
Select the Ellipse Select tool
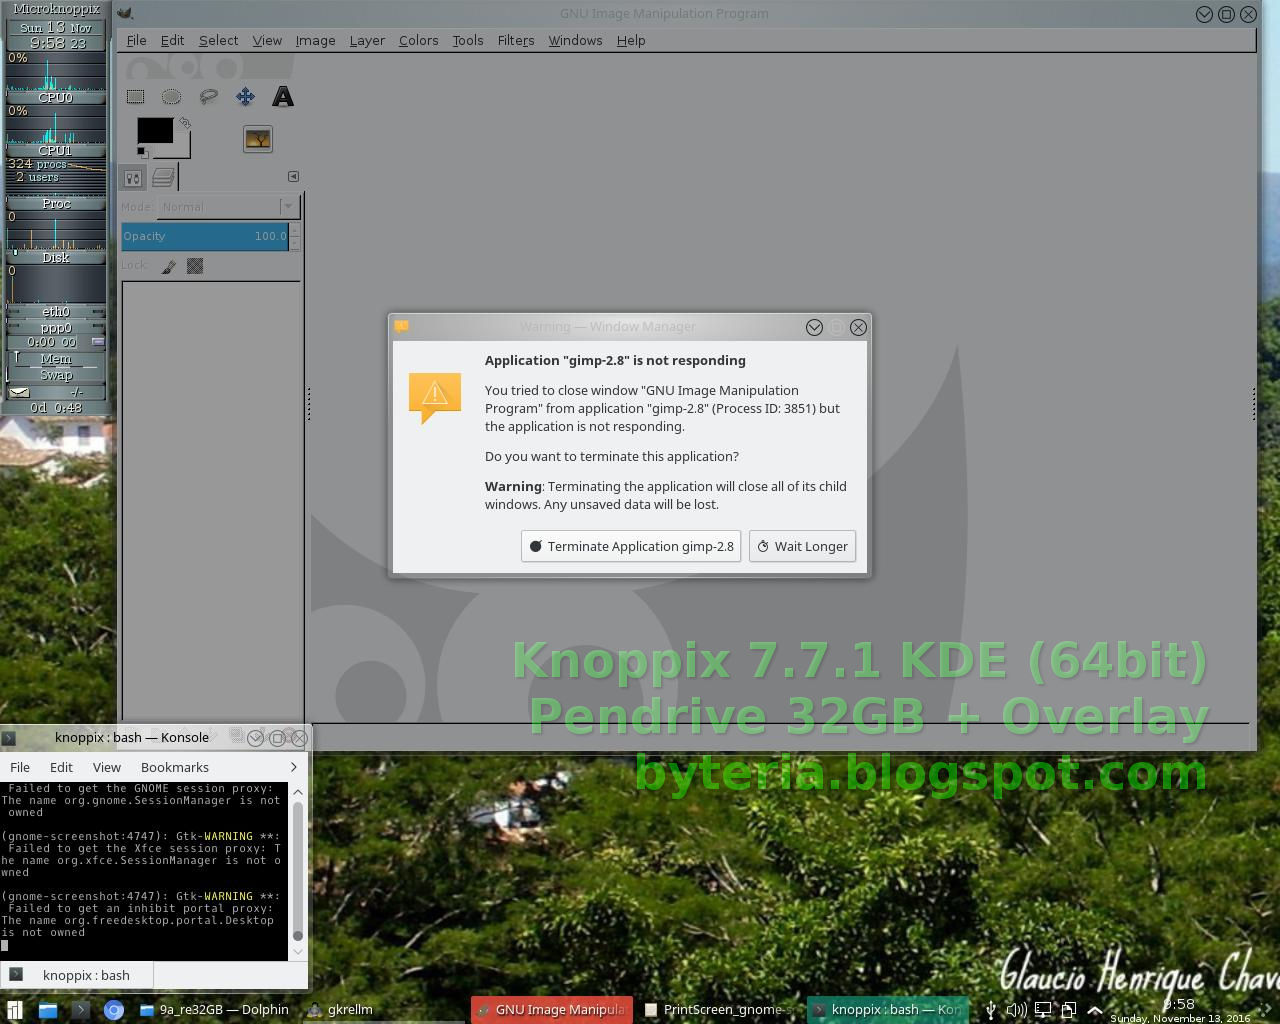(171, 96)
